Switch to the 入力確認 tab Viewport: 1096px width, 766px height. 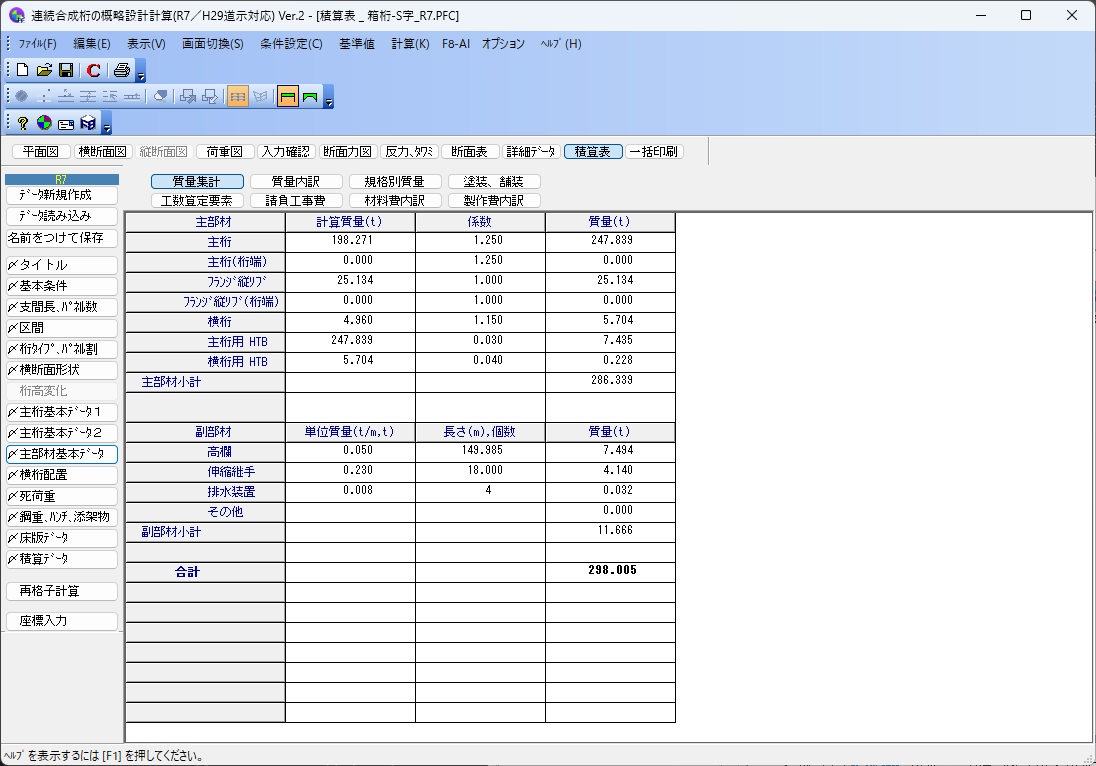[x=285, y=152]
